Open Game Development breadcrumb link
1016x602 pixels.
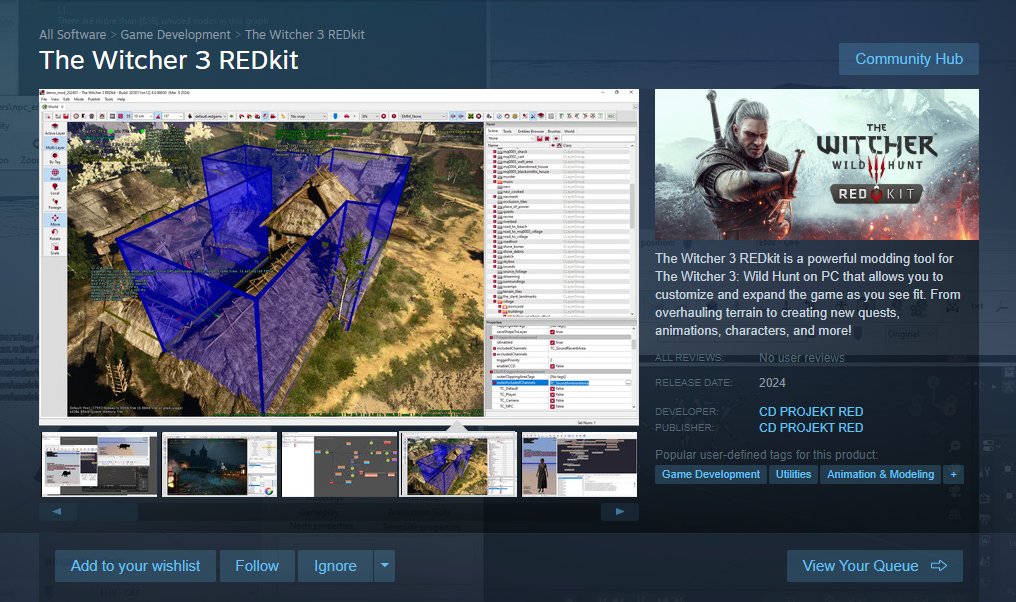(176, 34)
